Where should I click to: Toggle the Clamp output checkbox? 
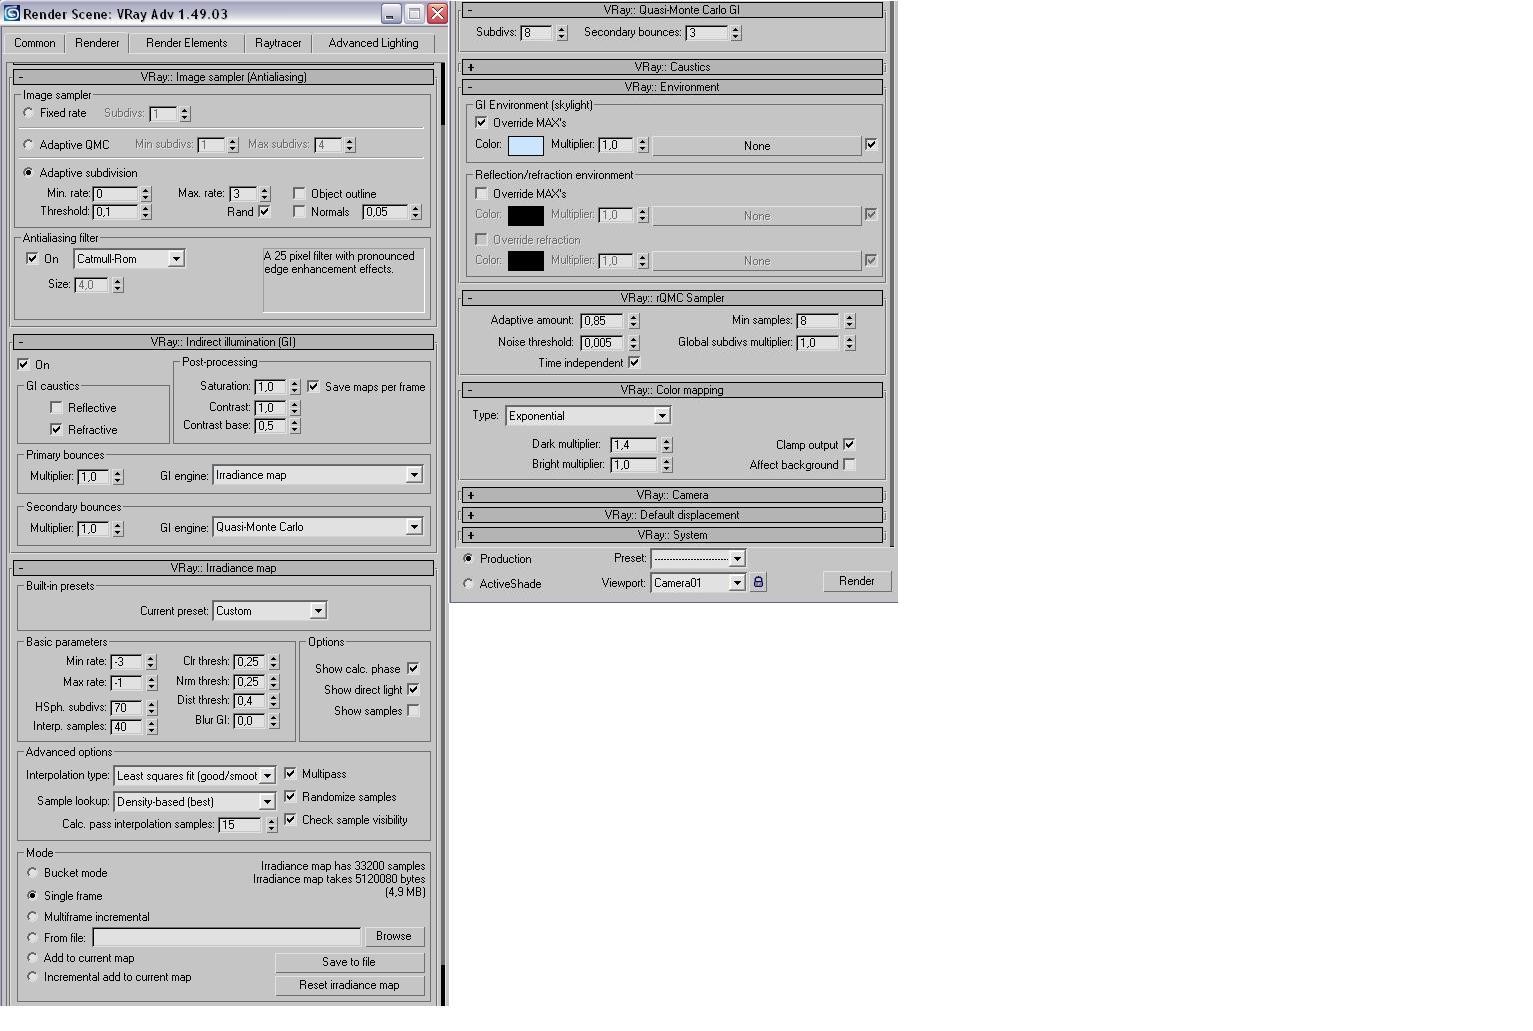[x=849, y=444]
